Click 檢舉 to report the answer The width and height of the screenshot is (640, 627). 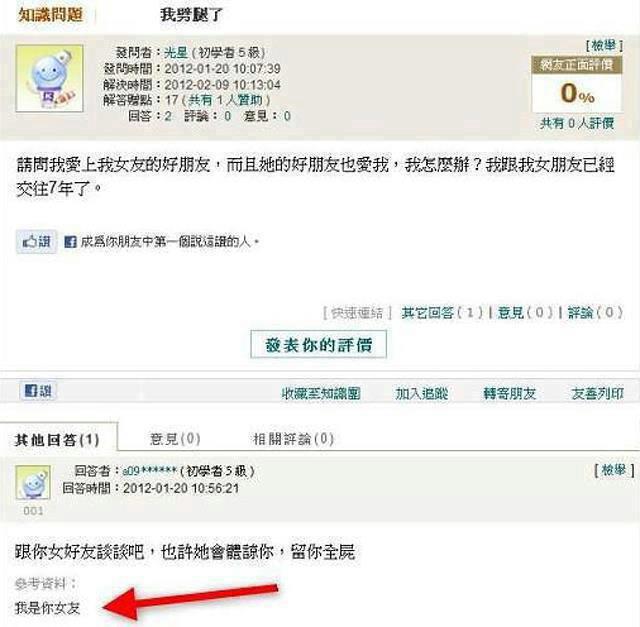click(x=614, y=470)
